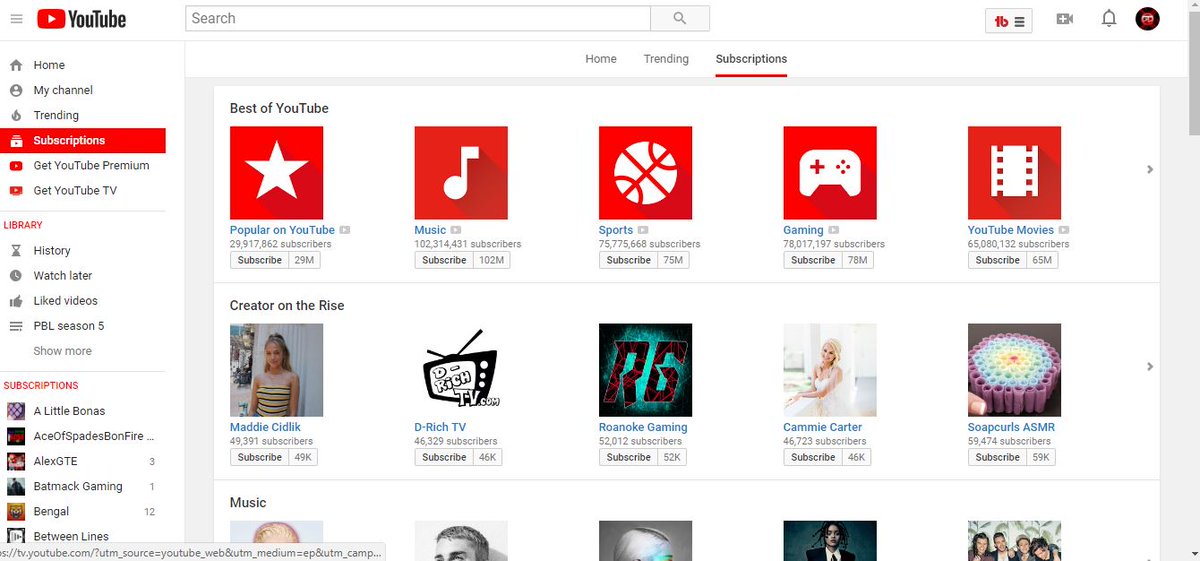1200x561 pixels.
Task: Select the Subscriptions tab
Action: click(751, 59)
